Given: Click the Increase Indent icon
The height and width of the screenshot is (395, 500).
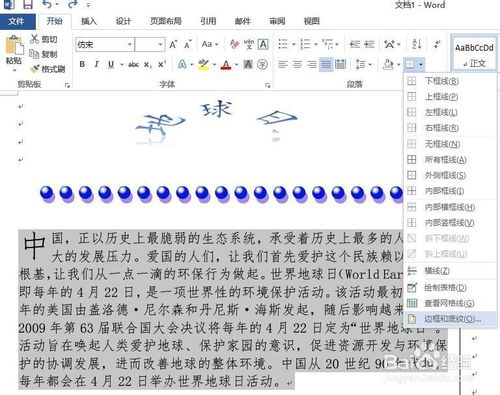Looking at the screenshot, I should (x=369, y=44).
